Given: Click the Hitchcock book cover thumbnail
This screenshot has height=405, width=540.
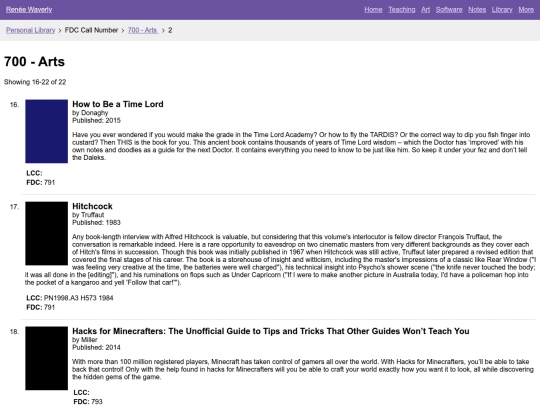Looking at the screenshot, I should click(46, 233).
